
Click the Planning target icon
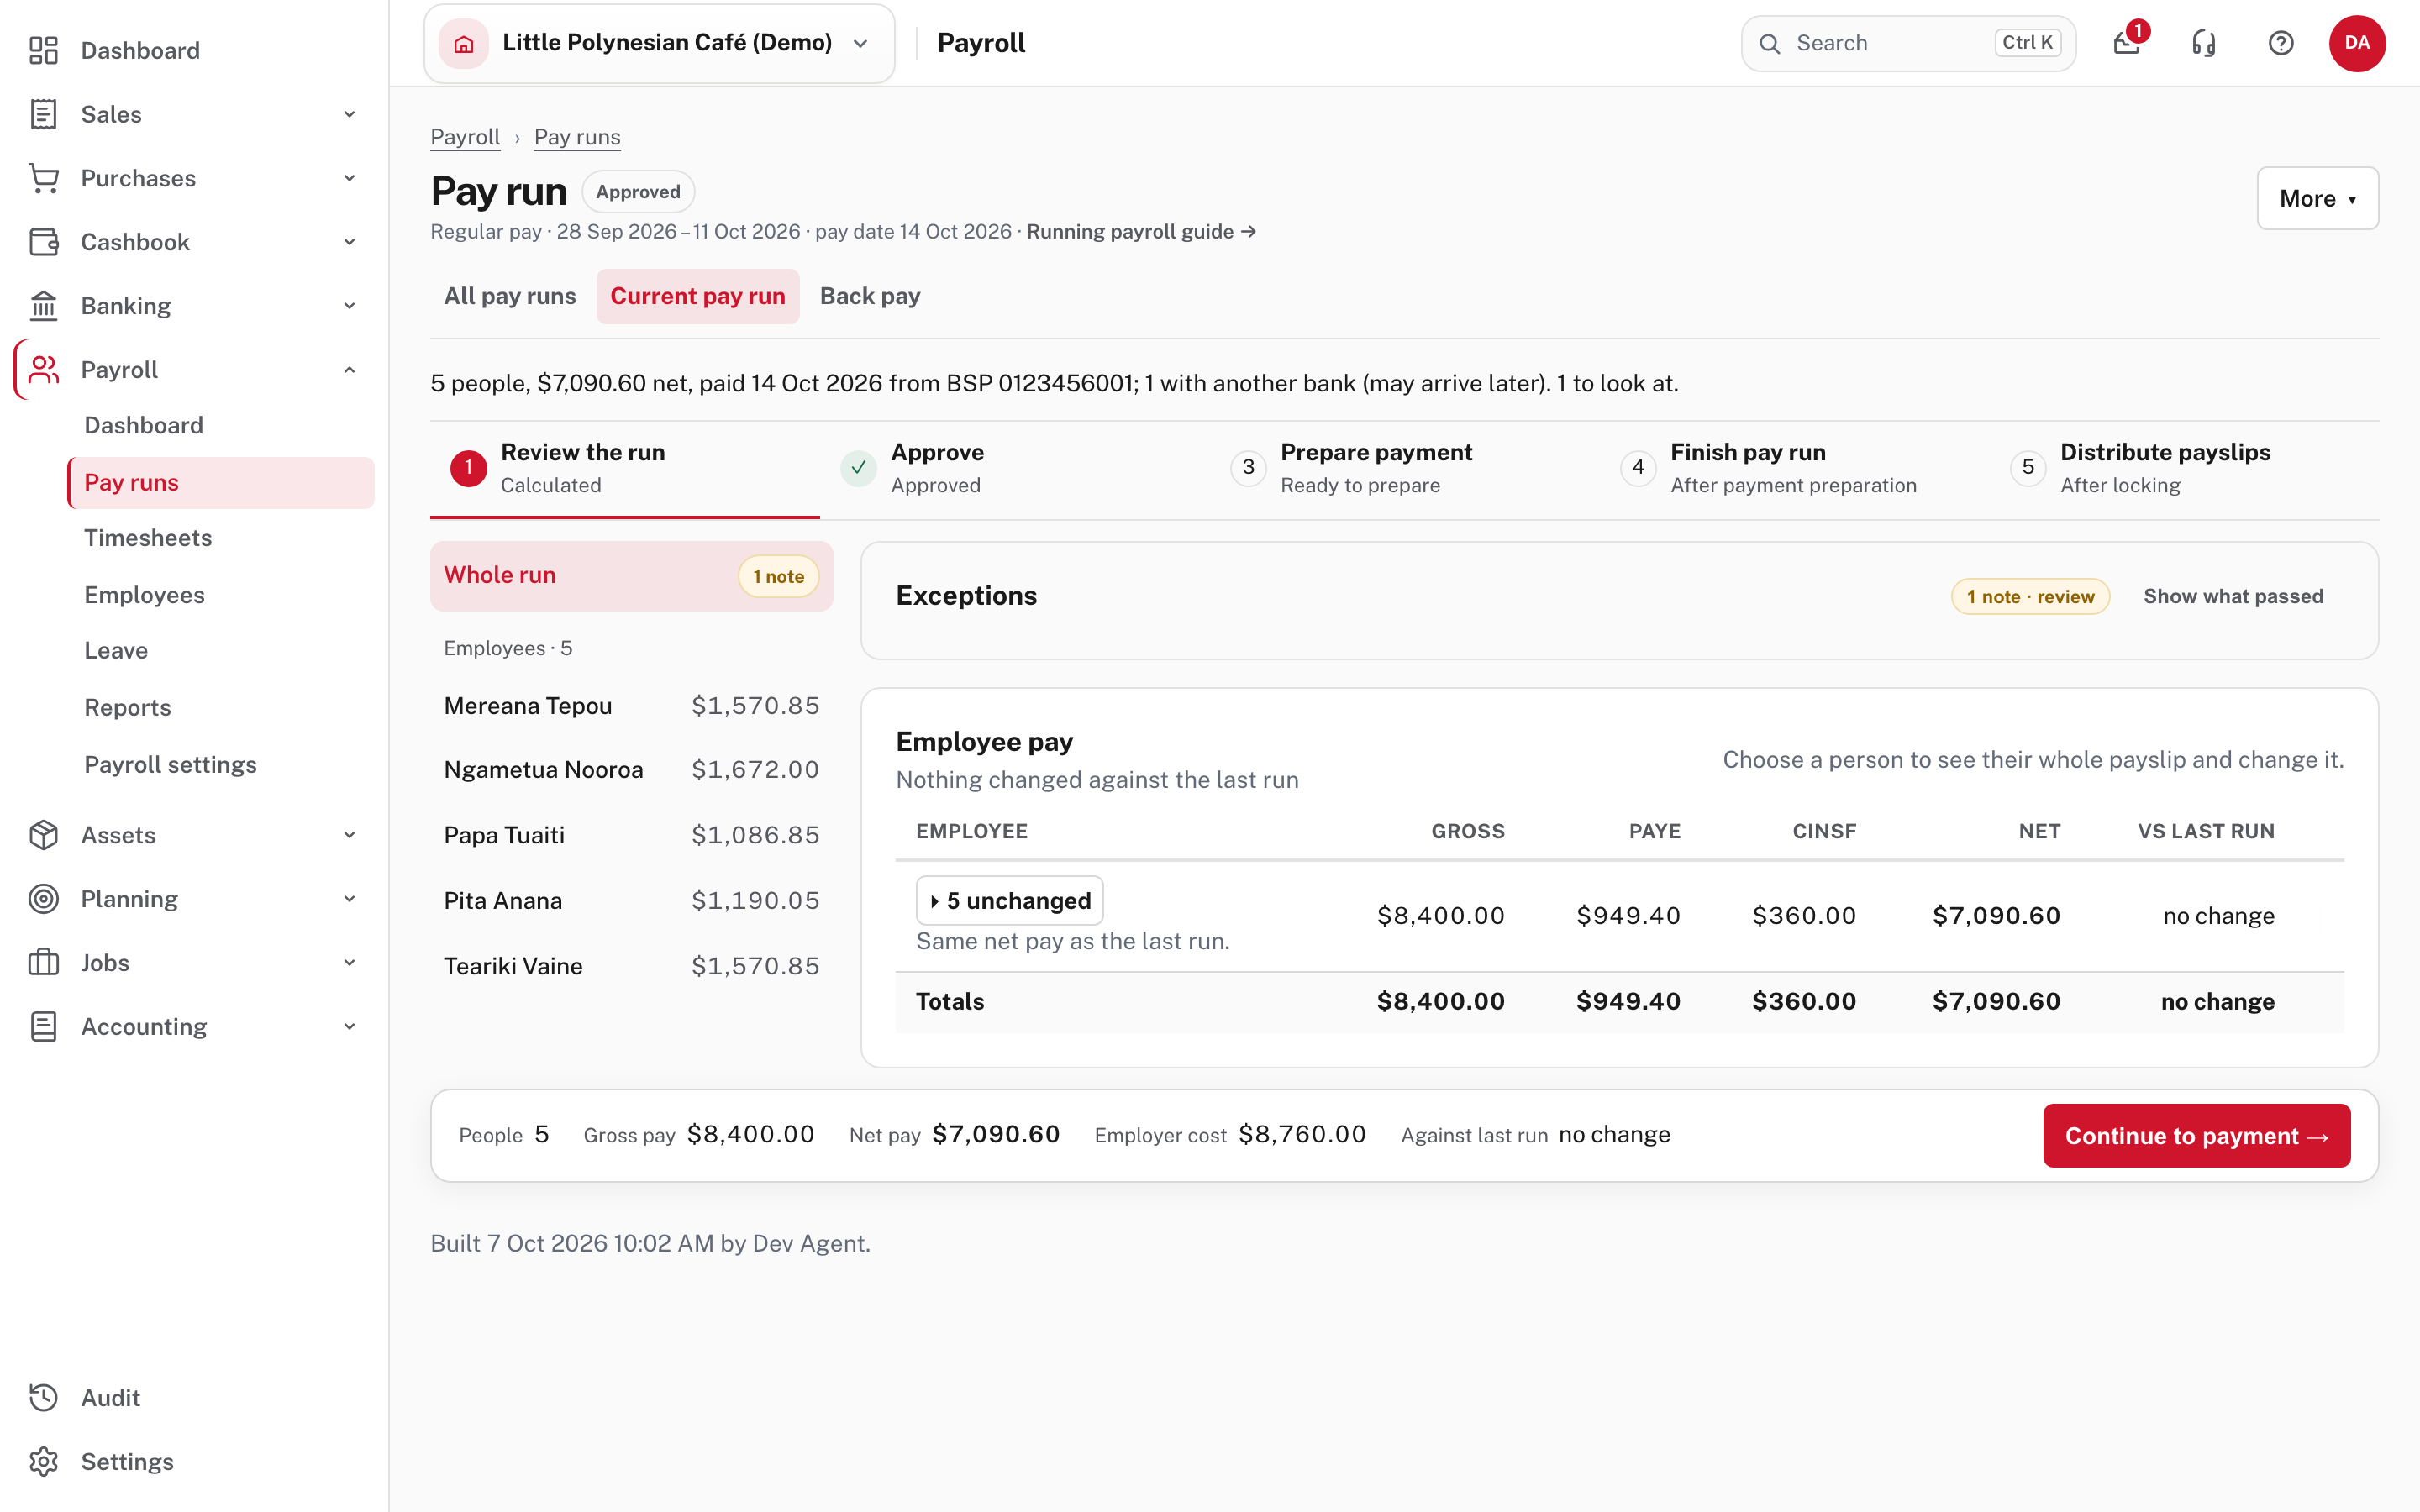point(43,899)
